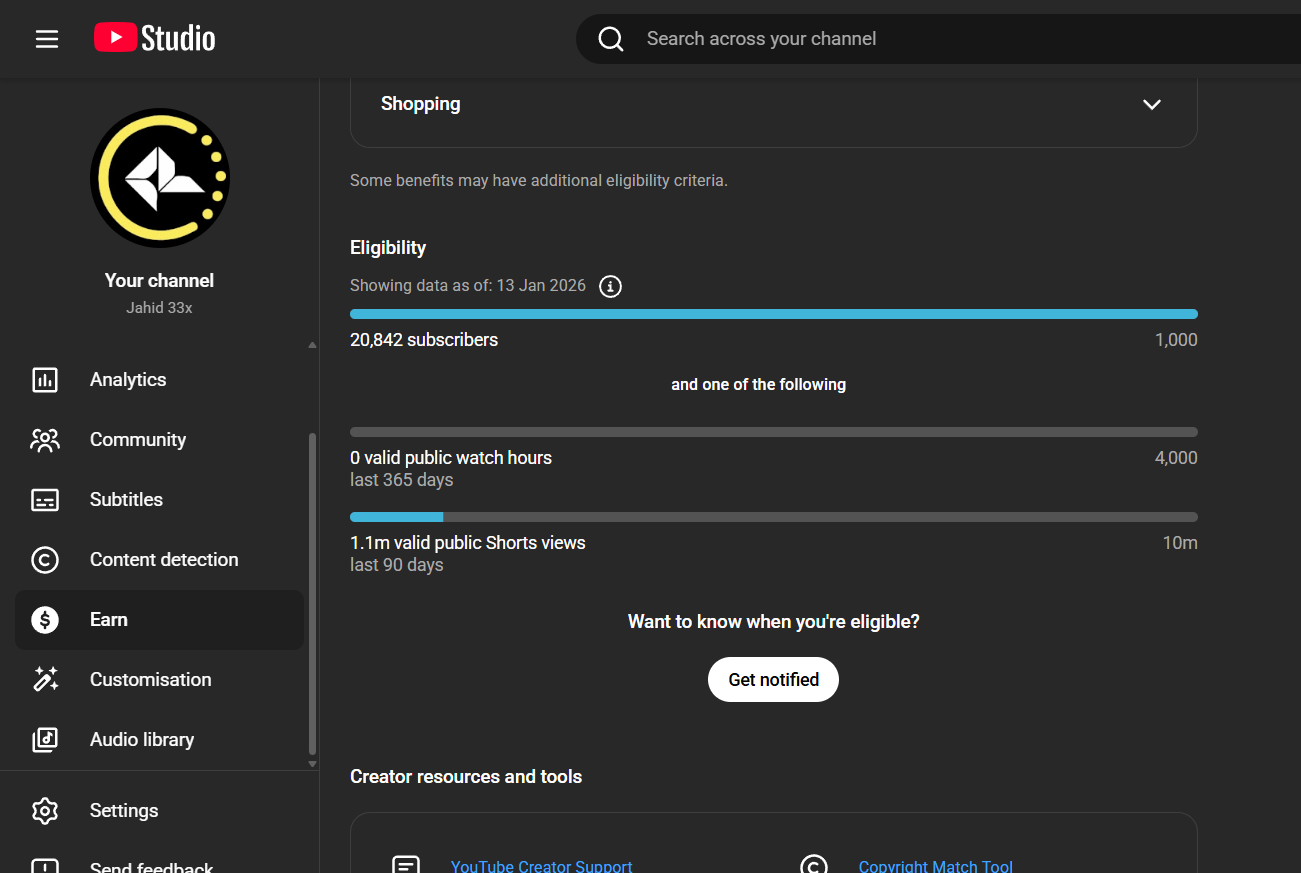Select the Community people icon
The image size is (1301, 873).
[45, 440]
